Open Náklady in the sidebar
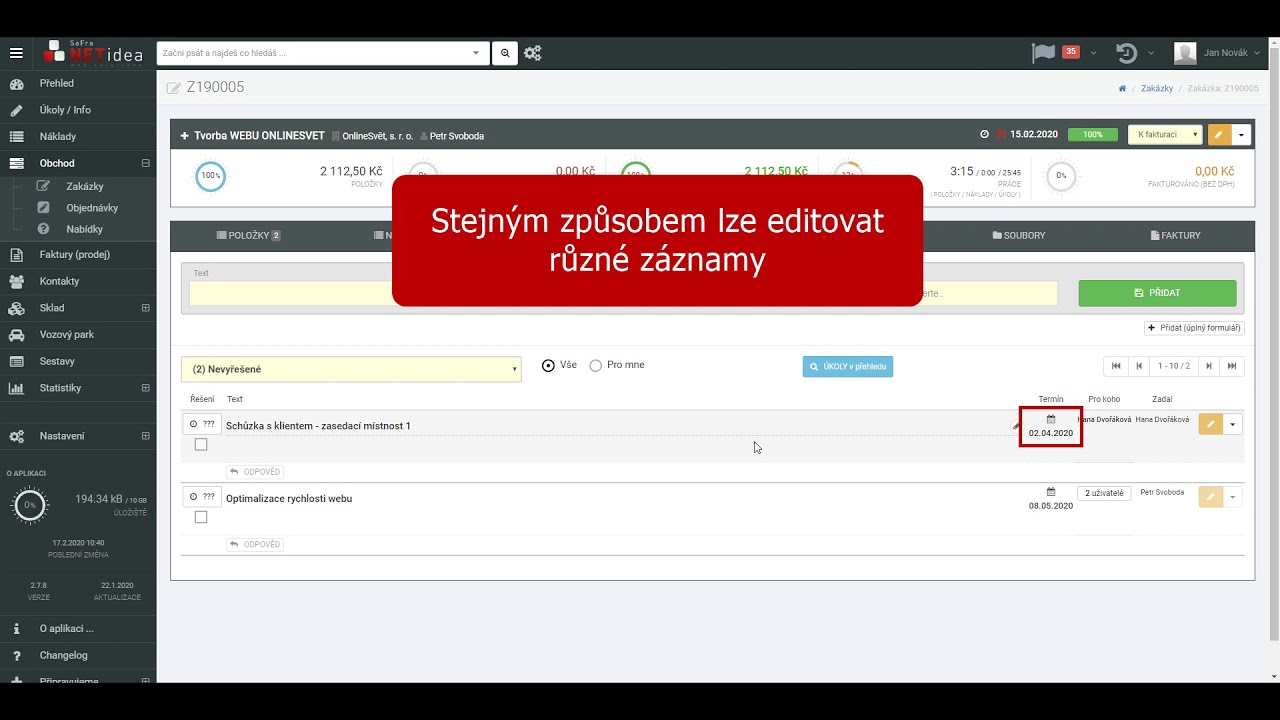The height and width of the screenshot is (720, 1280). pyautogui.click(x=58, y=136)
